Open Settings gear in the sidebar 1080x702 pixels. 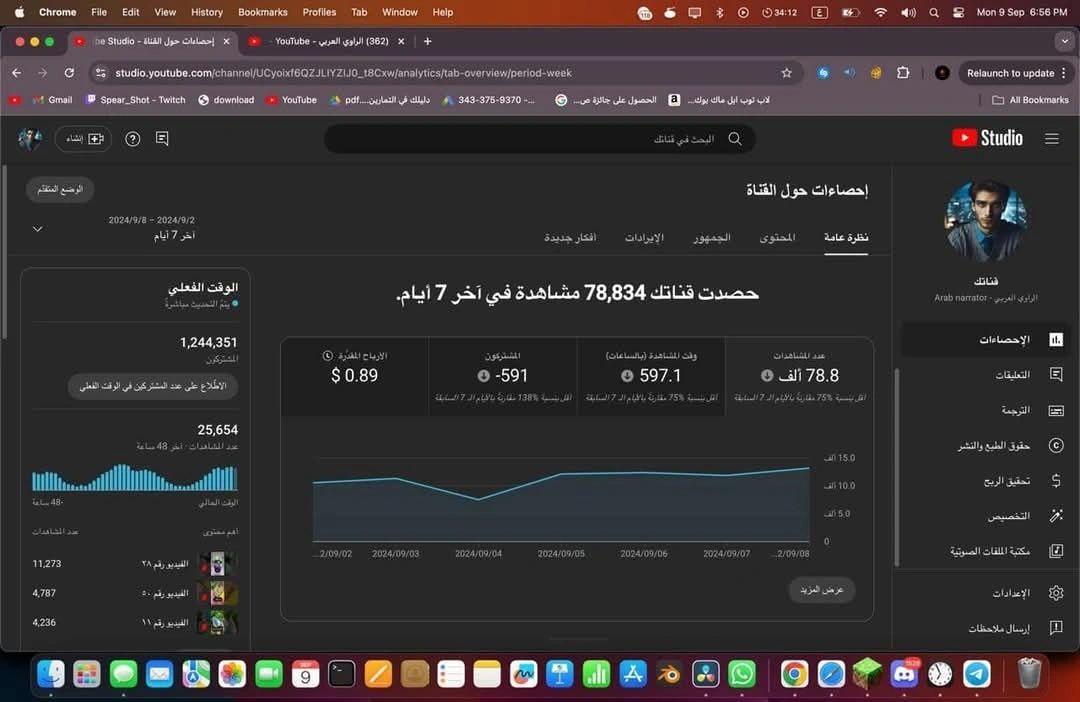1055,593
